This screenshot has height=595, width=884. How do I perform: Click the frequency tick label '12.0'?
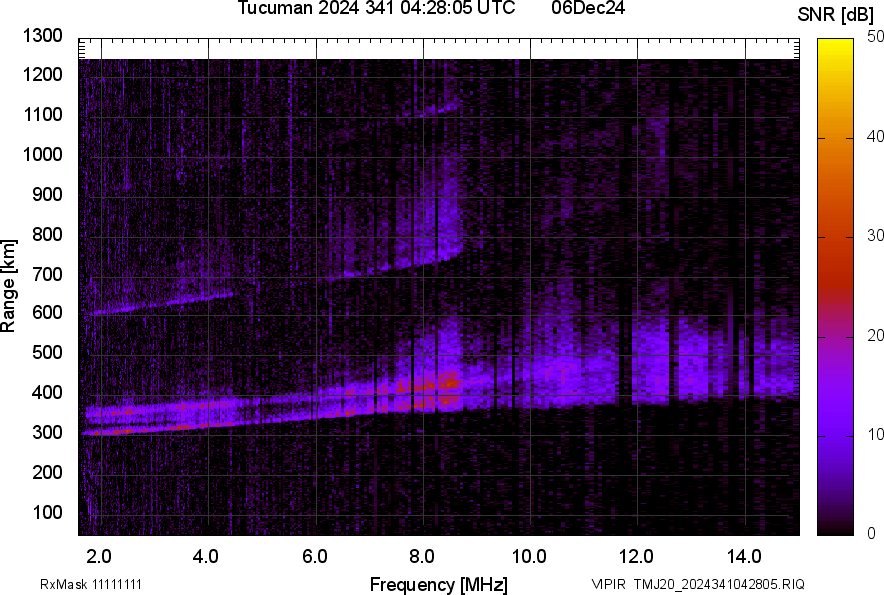tap(637, 557)
